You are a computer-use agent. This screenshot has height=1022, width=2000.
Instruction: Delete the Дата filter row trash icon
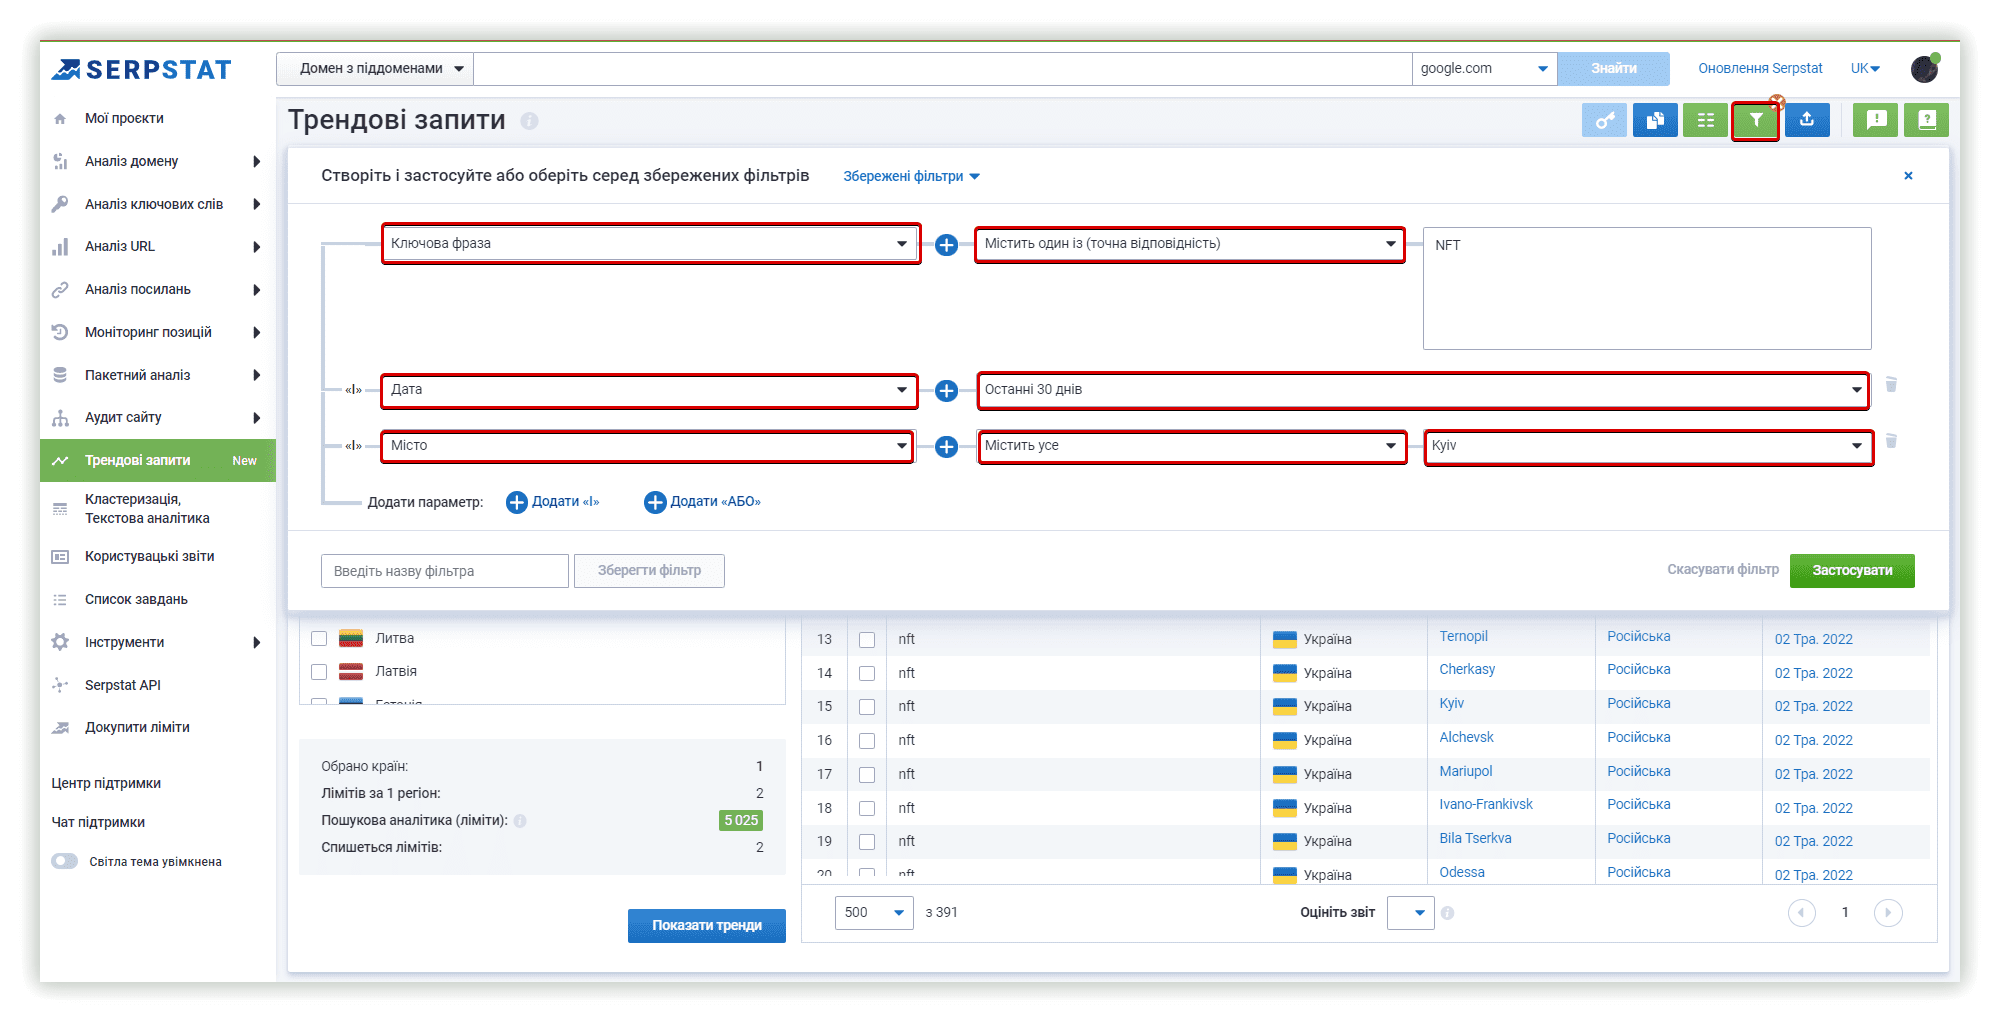(1891, 385)
